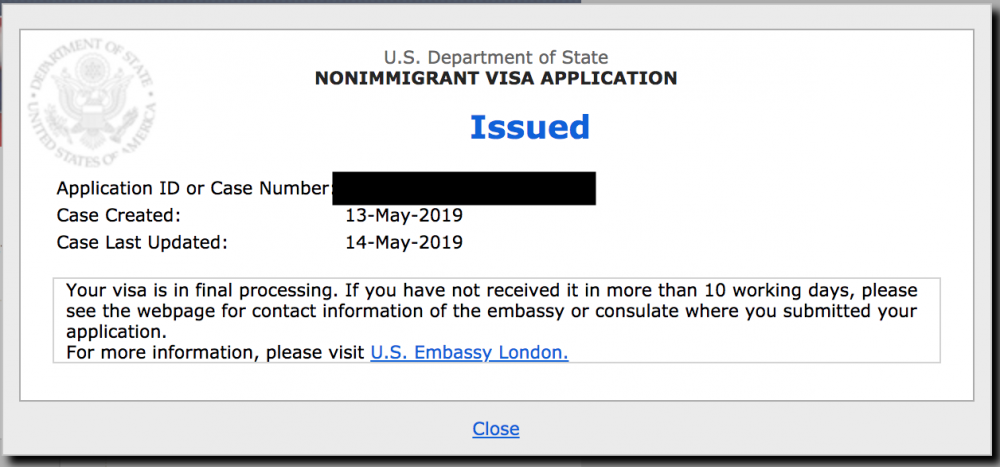Click the 'For more information, please visit' text
The width and height of the screenshot is (1000, 467).
tap(216, 352)
